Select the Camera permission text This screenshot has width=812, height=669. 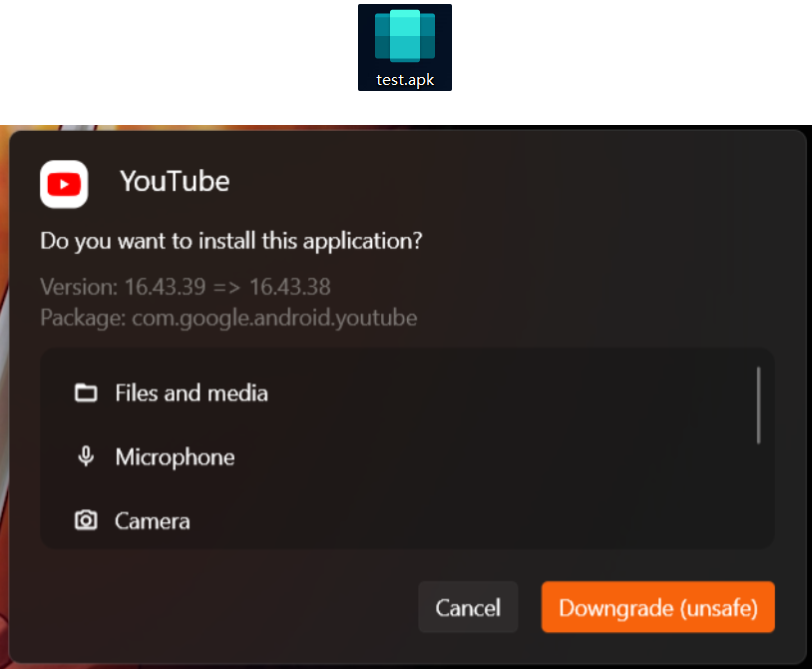point(152,521)
